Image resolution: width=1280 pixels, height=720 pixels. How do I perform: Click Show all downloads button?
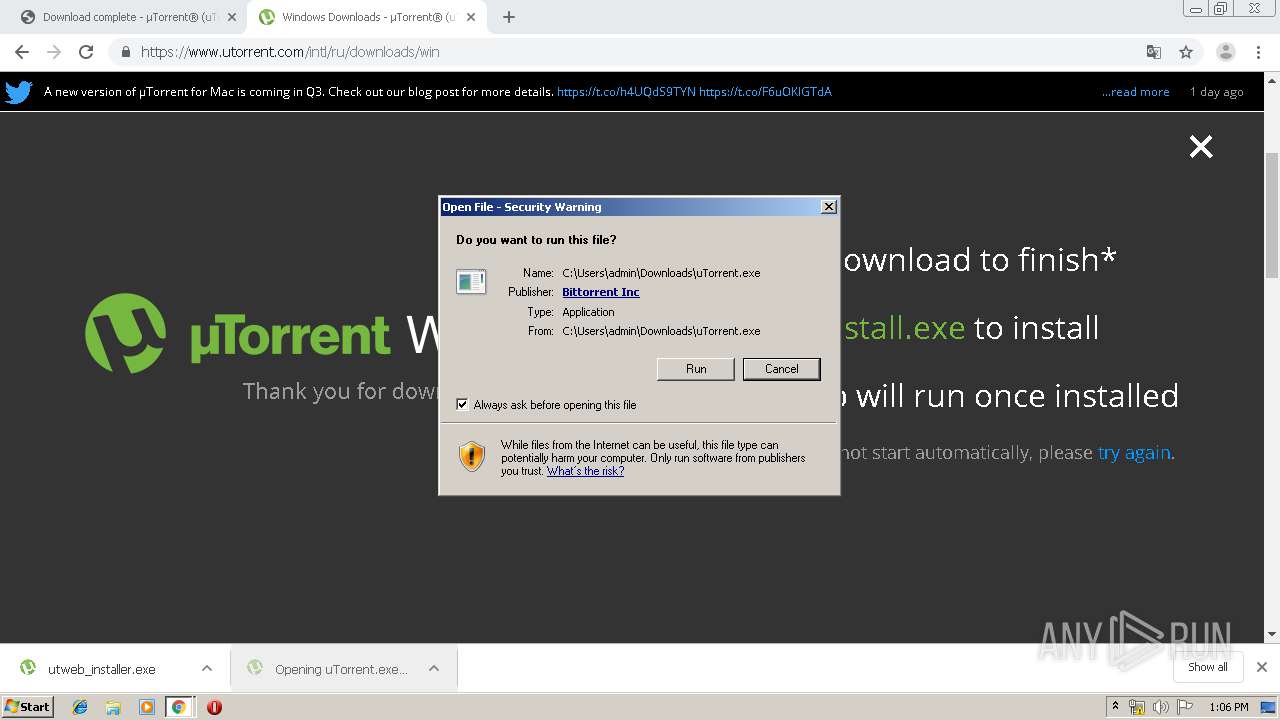pyautogui.click(x=1207, y=667)
